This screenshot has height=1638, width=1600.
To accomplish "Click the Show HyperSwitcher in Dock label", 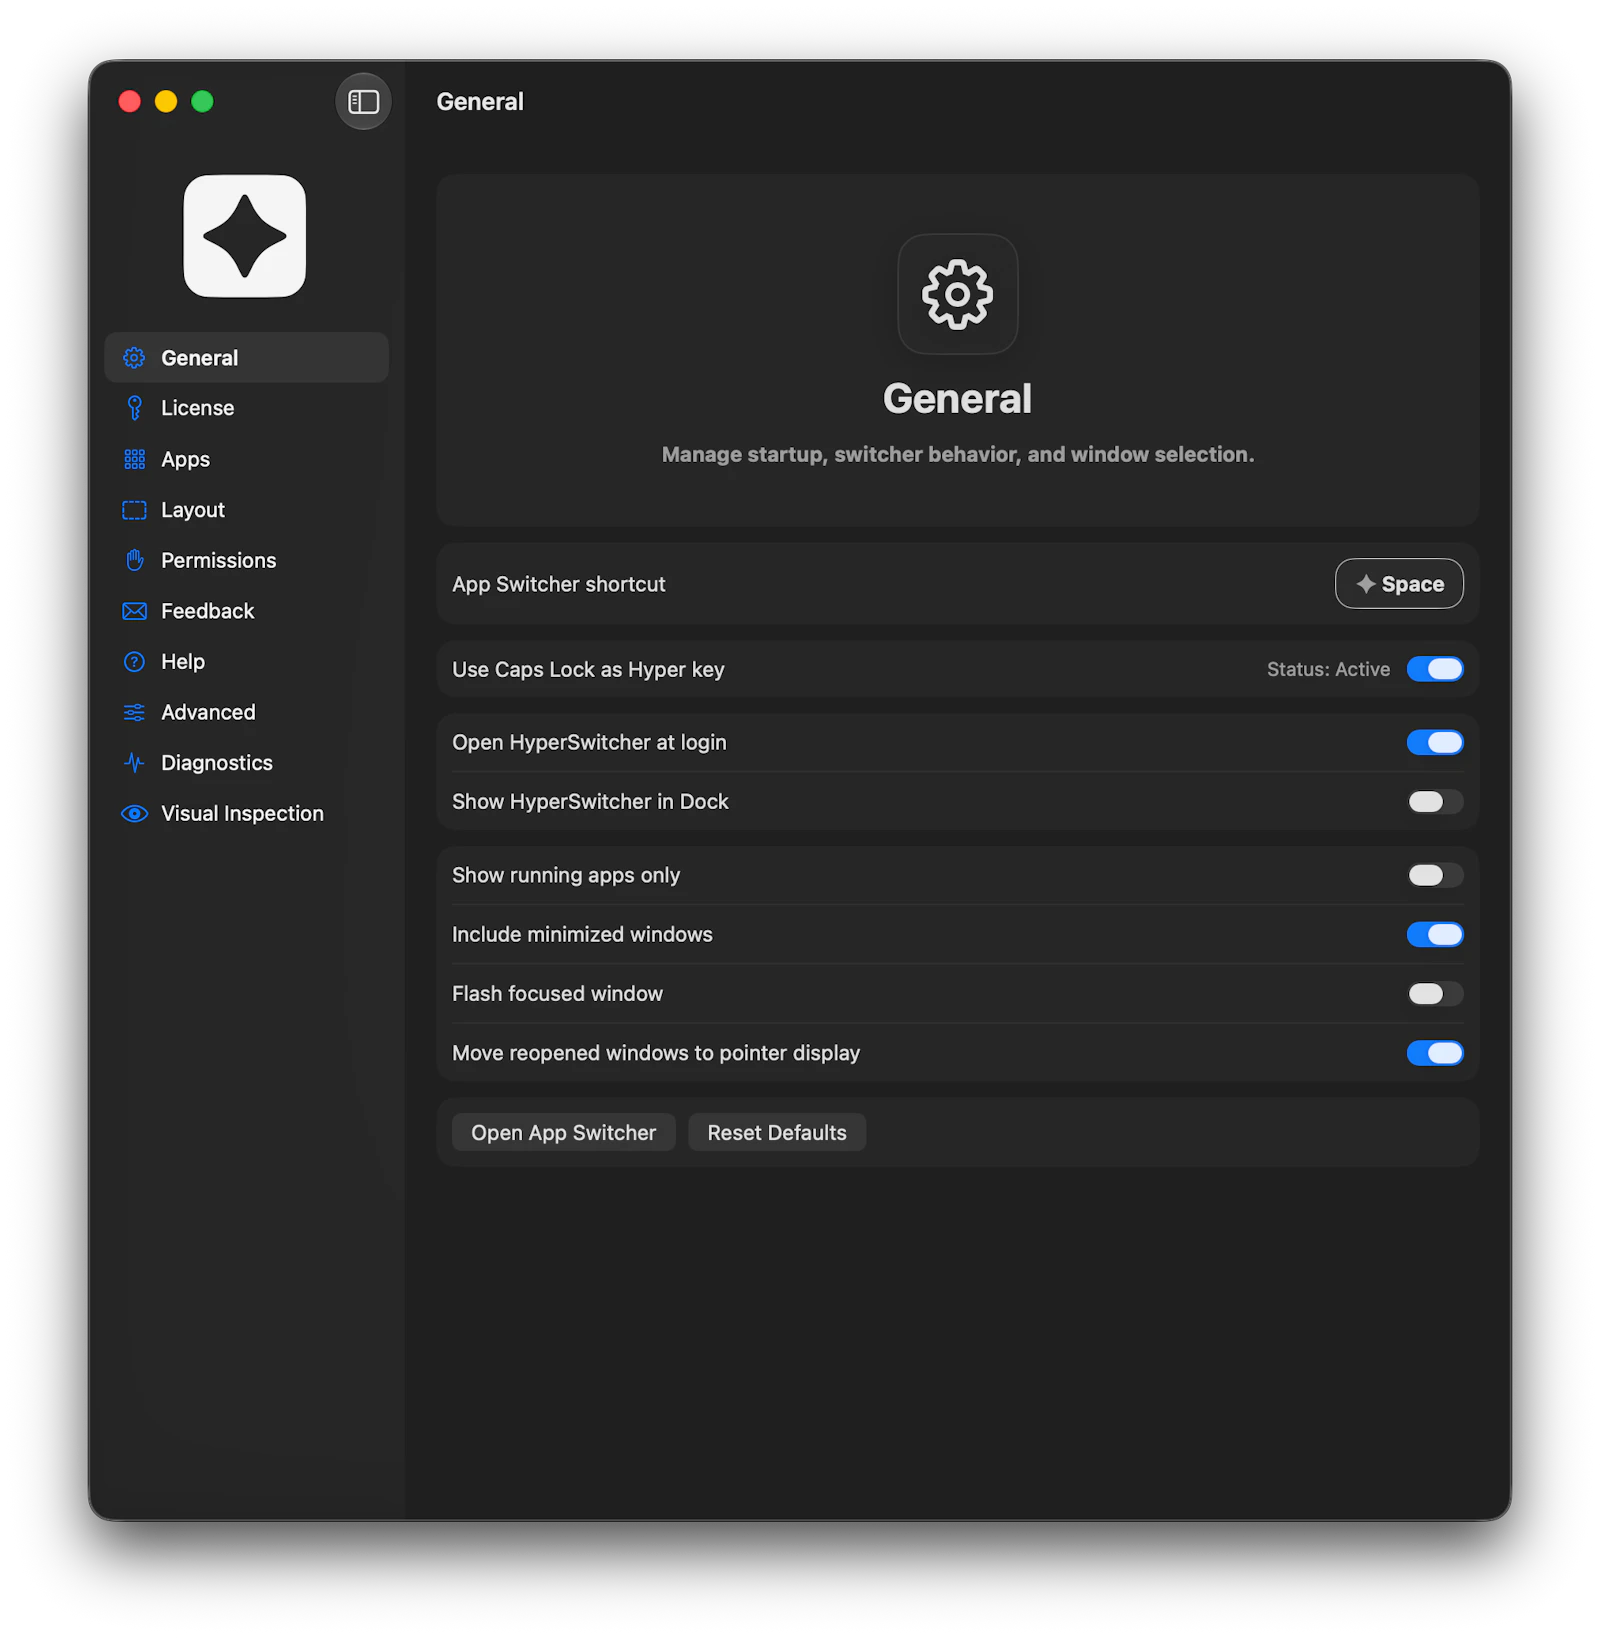I will (x=590, y=802).
